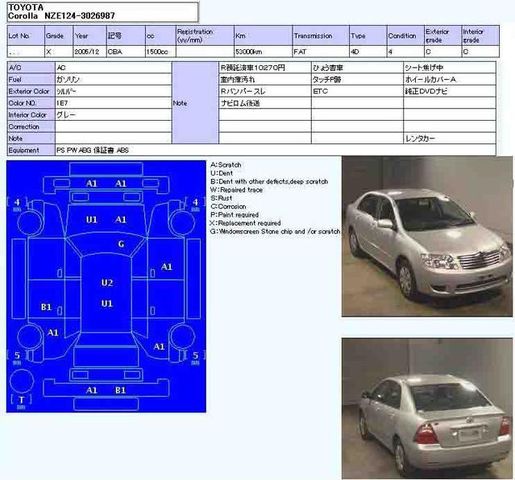Click the A/C row label
Viewport: 515px width, 480px height.
[31, 68]
